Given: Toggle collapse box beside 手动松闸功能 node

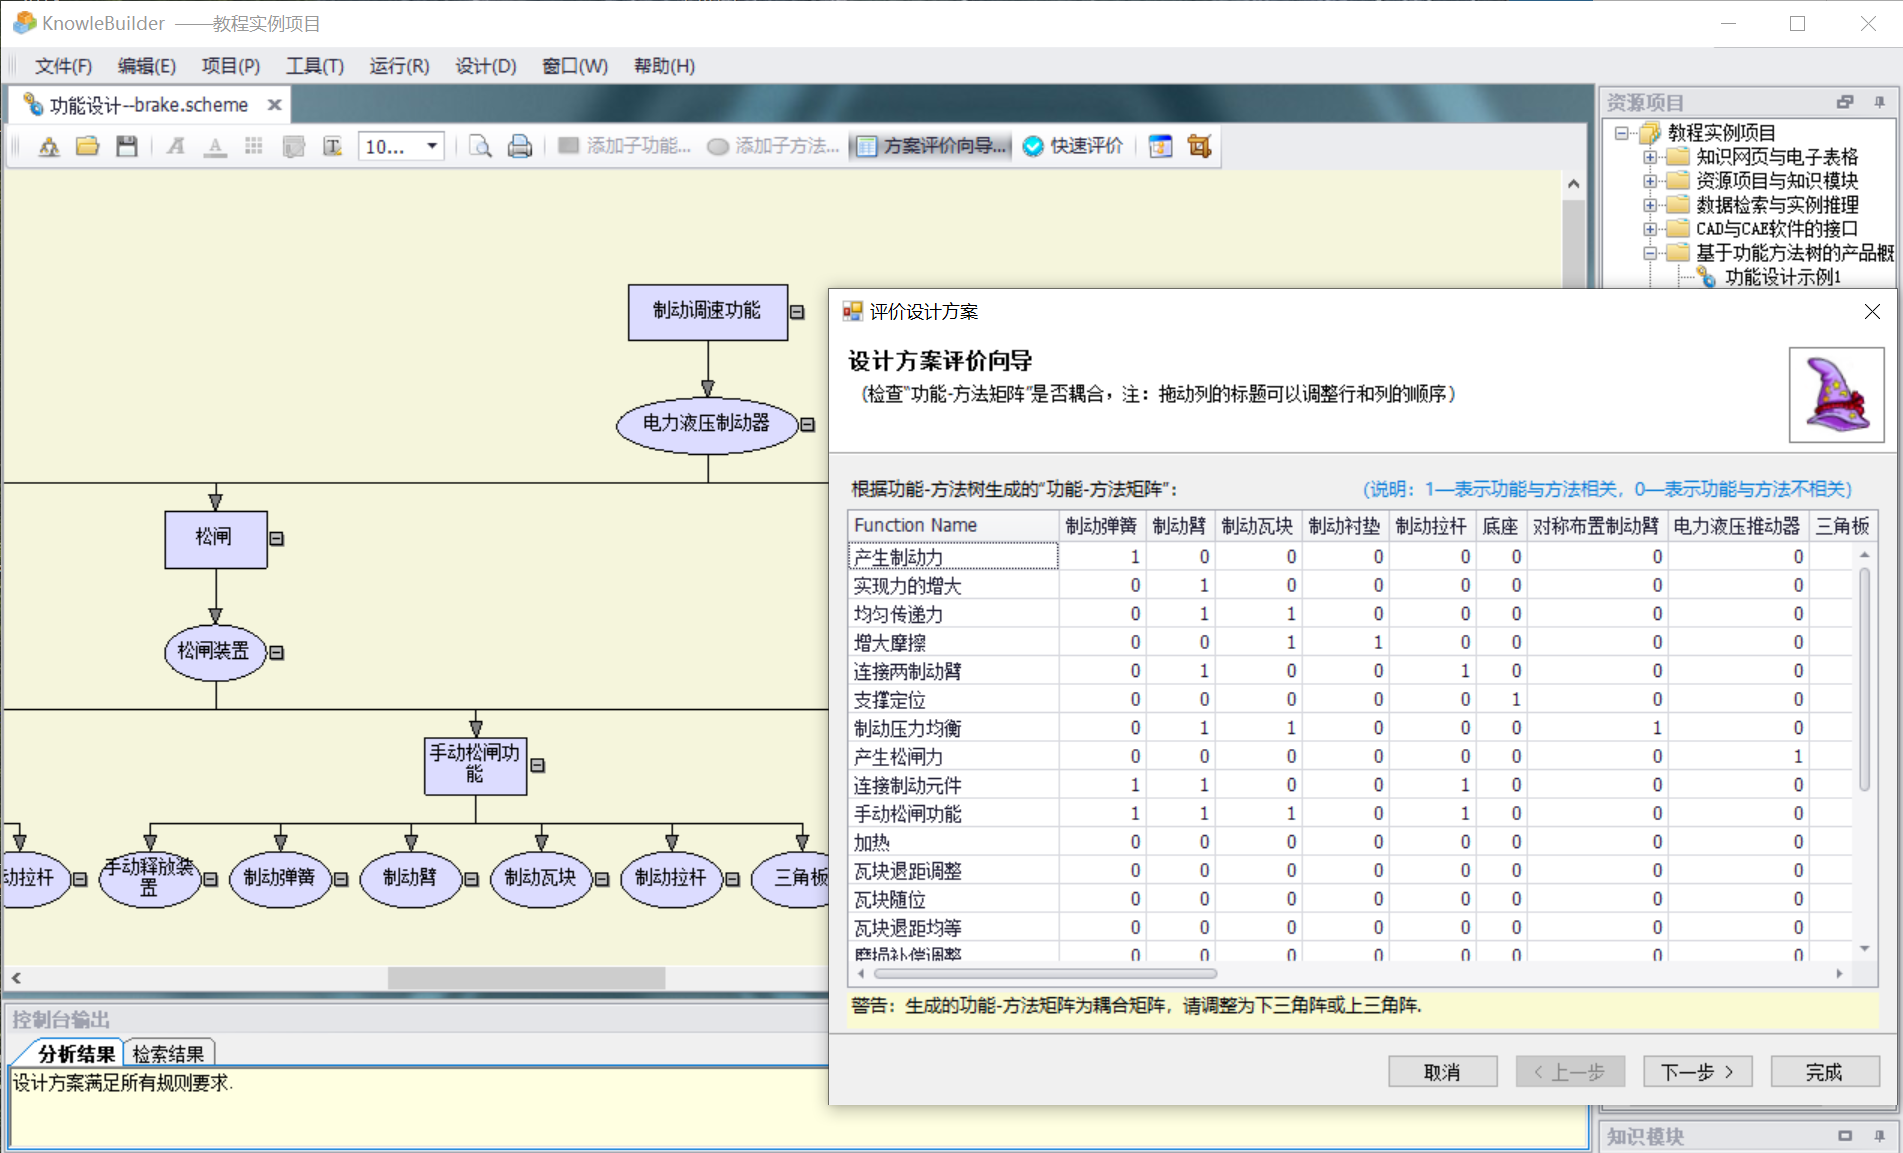Looking at the screenshot, I should click(537, 765).
